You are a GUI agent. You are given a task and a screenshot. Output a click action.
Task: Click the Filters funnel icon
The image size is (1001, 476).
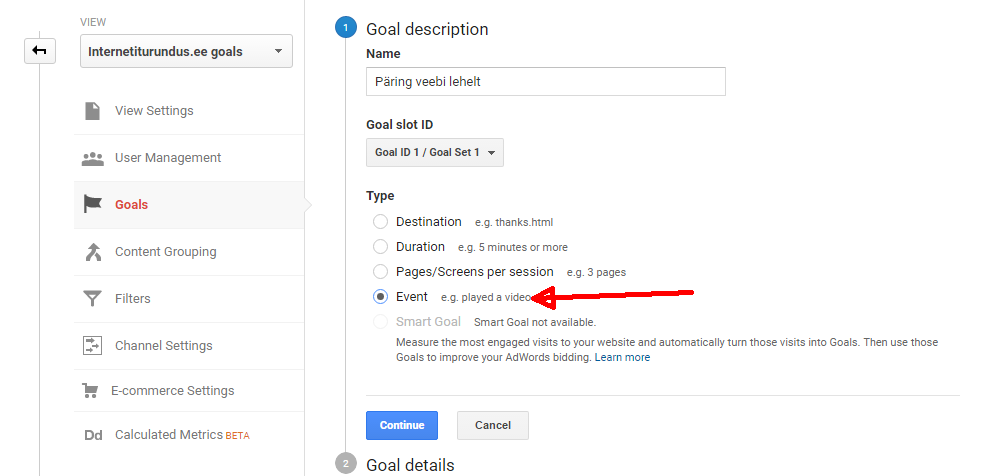pyautogui.click(x=92, y=299)
